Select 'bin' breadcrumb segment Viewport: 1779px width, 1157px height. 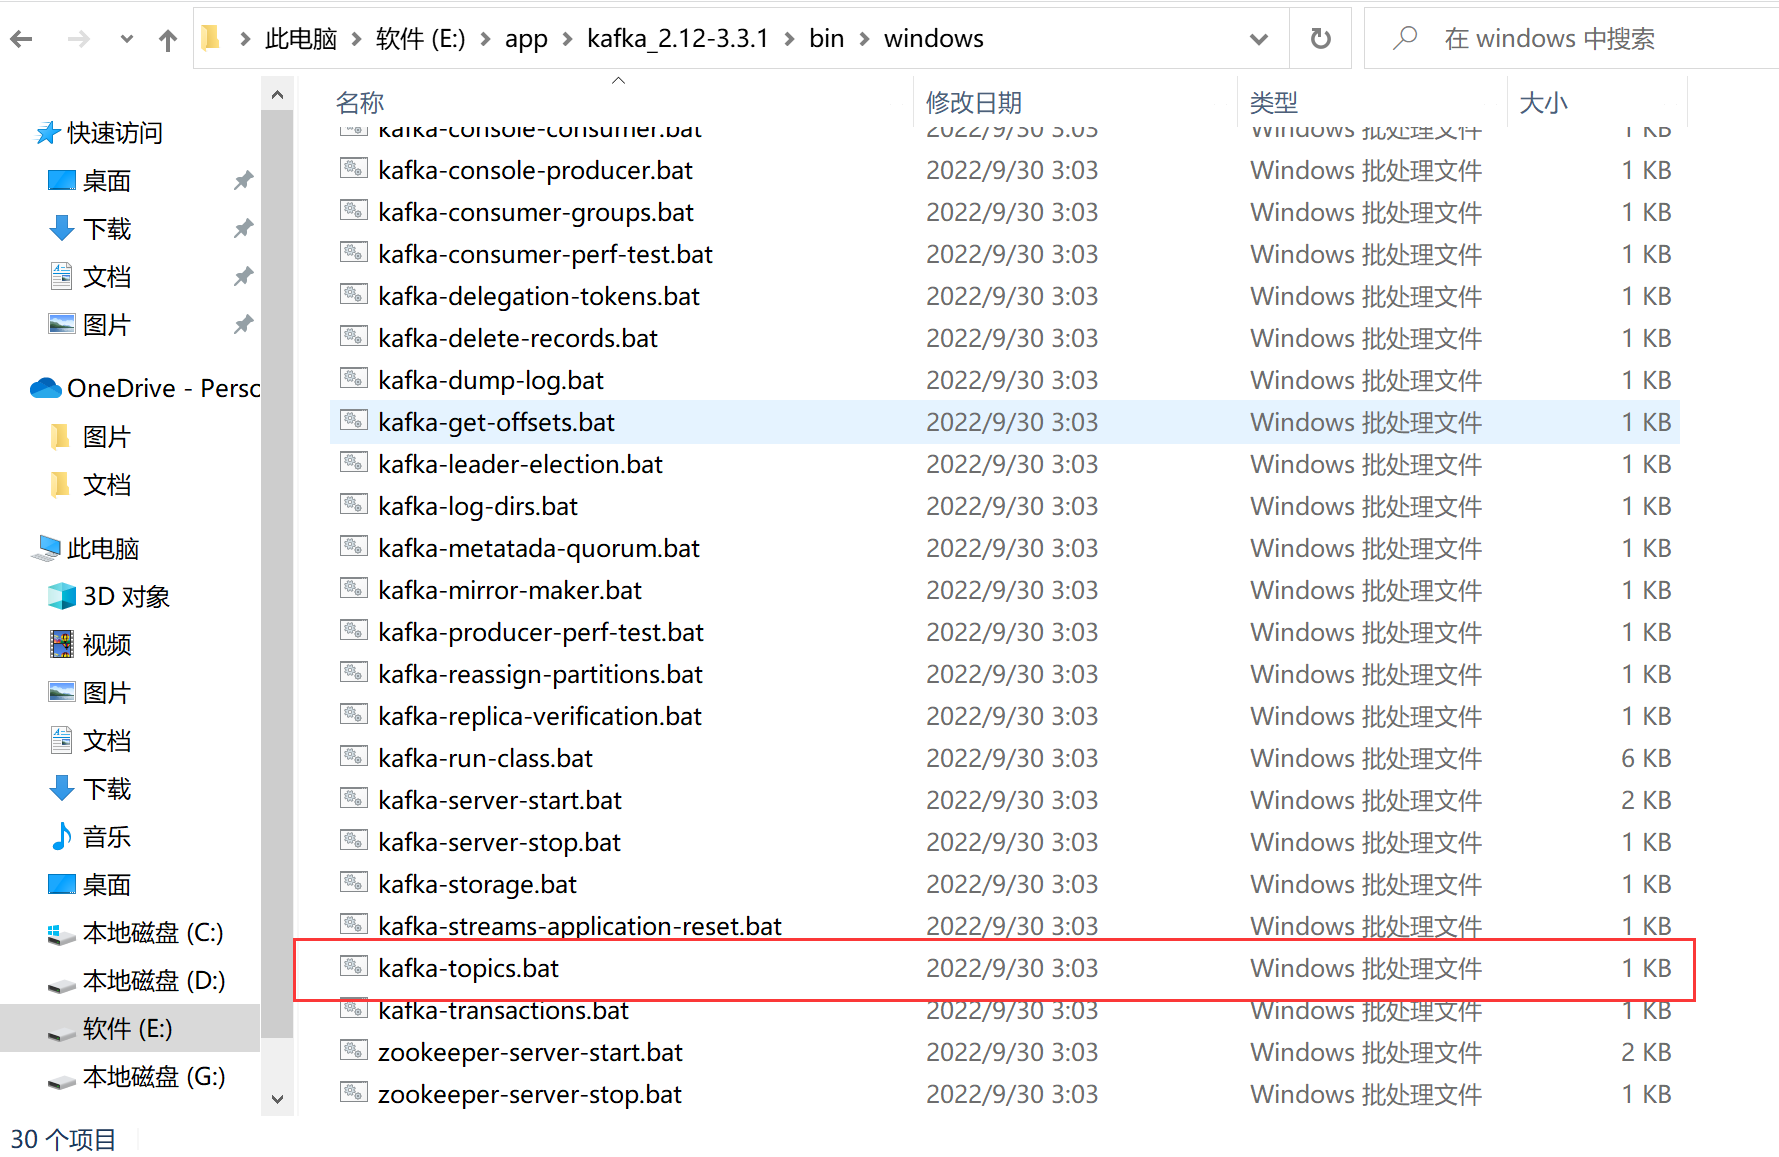click(826, 39)
